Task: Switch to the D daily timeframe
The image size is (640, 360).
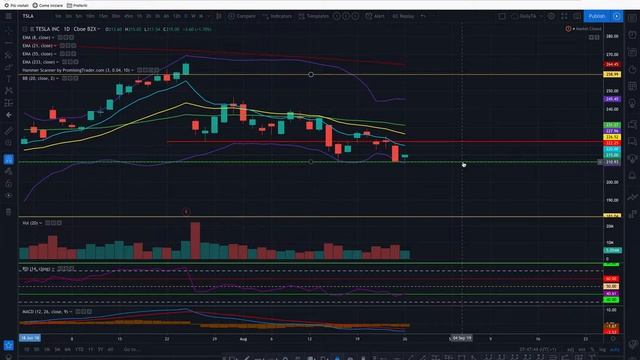Action: (186, 16)
